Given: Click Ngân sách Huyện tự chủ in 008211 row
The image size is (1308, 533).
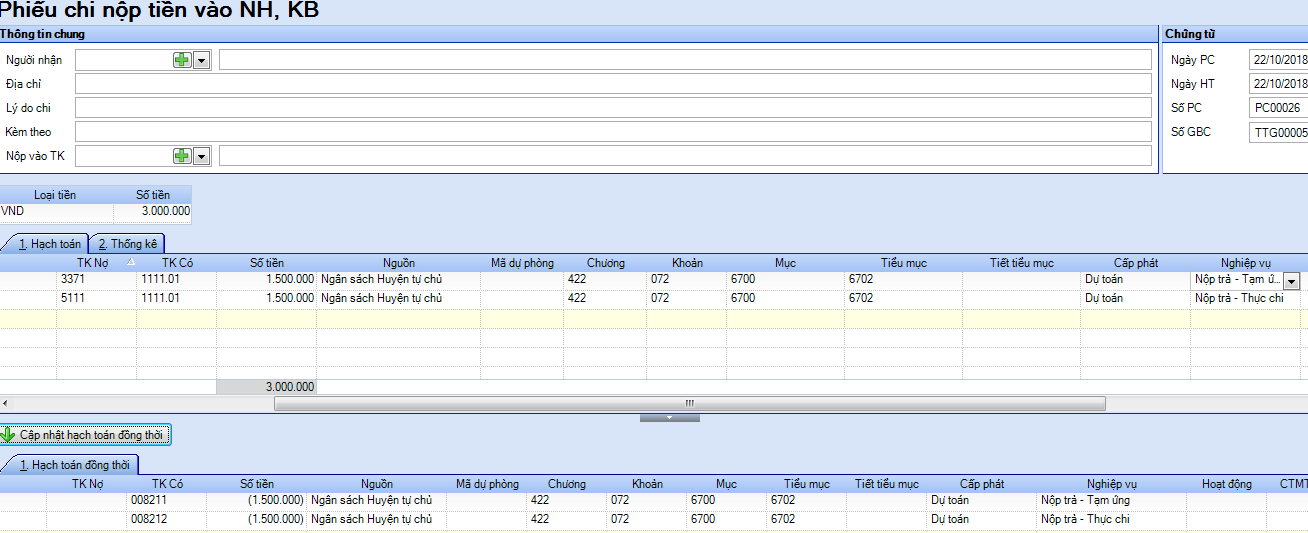Looking at the screenshot, I should [x=377, y=500].
